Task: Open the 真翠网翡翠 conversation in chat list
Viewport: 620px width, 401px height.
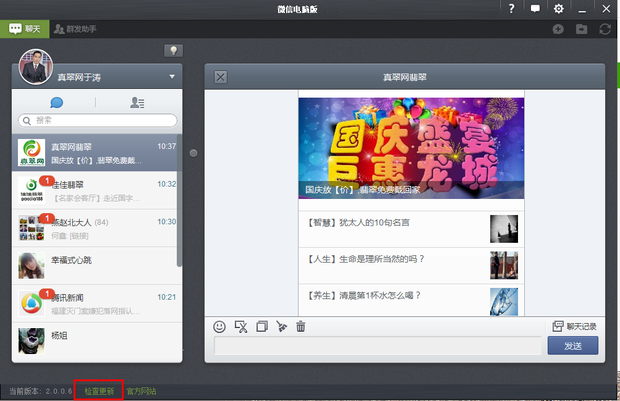Action: 95,153
